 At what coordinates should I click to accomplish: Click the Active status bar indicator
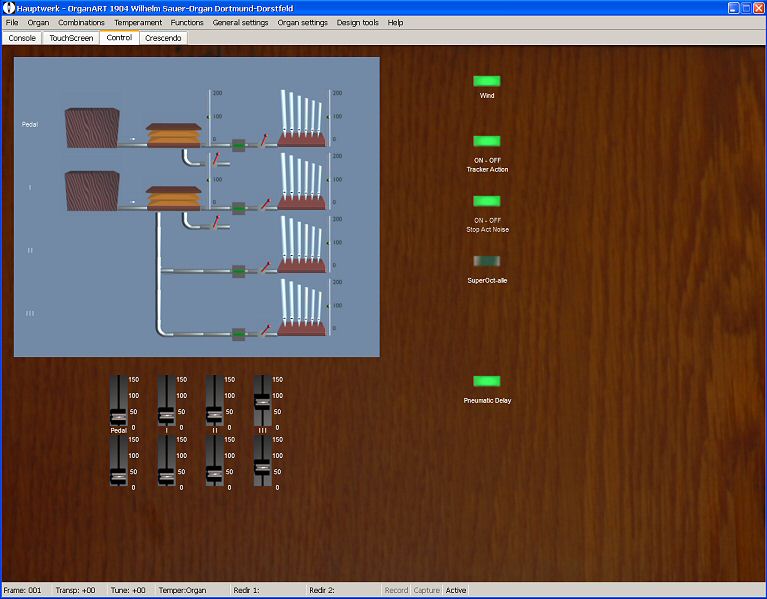tap(456, 590)
